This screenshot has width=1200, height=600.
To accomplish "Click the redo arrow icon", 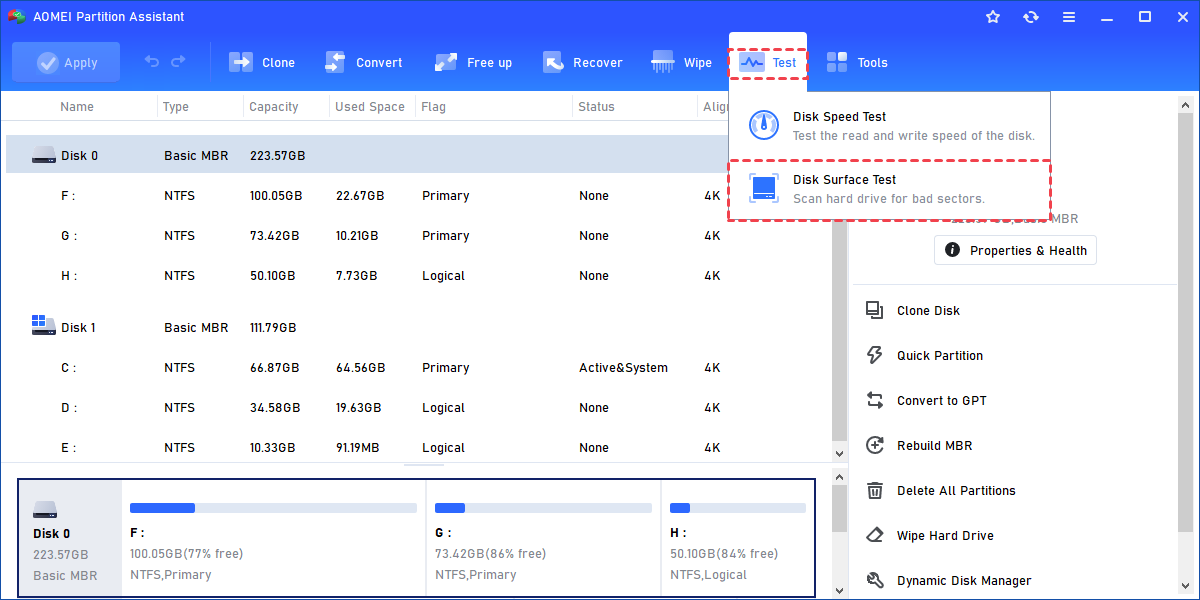I will (x=178, y=62).
